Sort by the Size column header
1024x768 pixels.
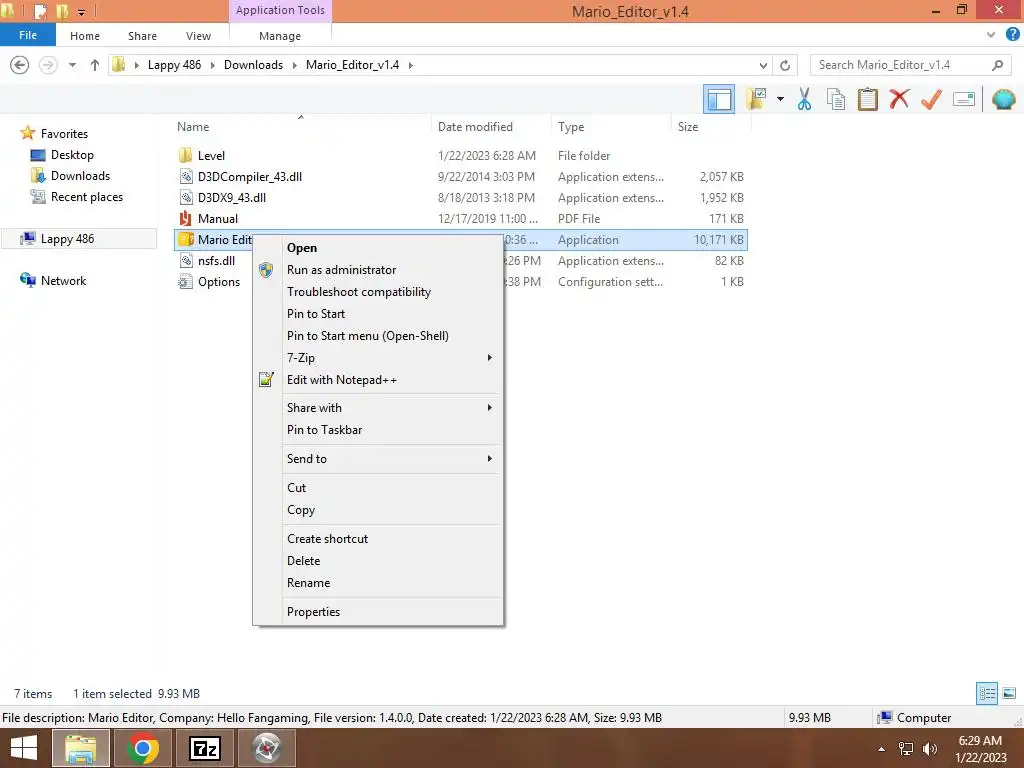tap(688, 127)
